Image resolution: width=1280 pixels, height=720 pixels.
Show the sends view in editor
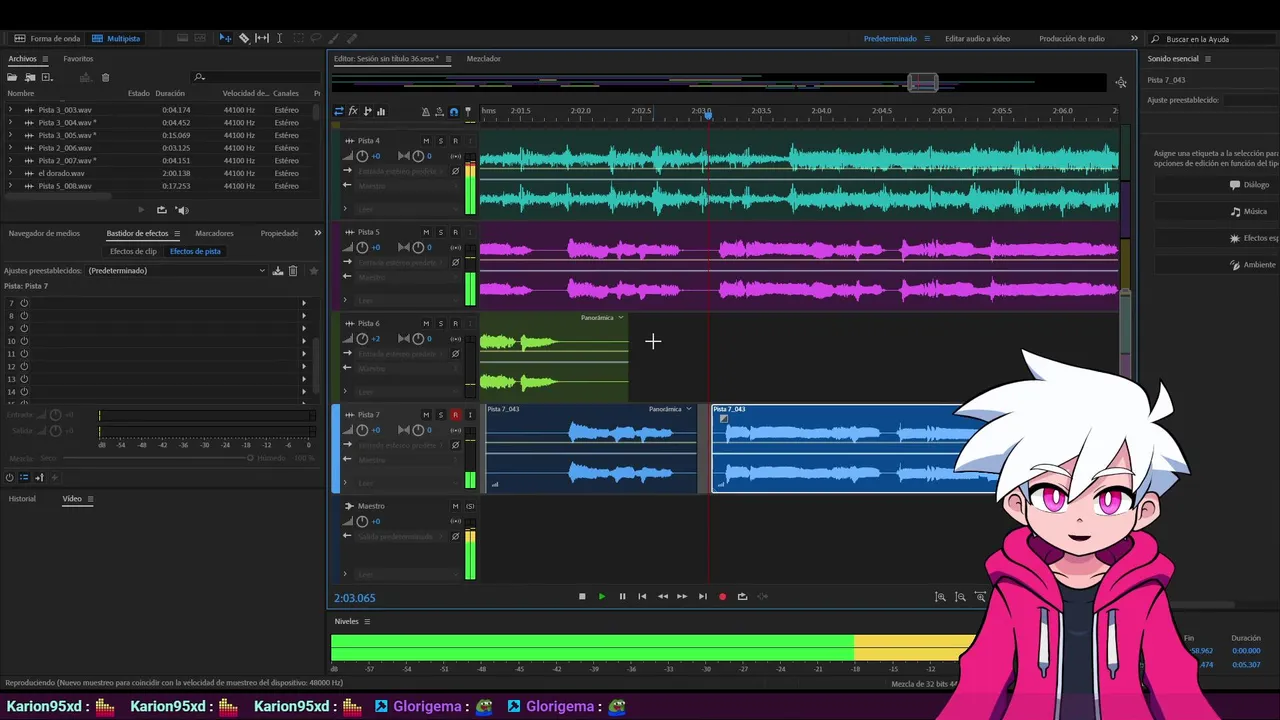367,111
